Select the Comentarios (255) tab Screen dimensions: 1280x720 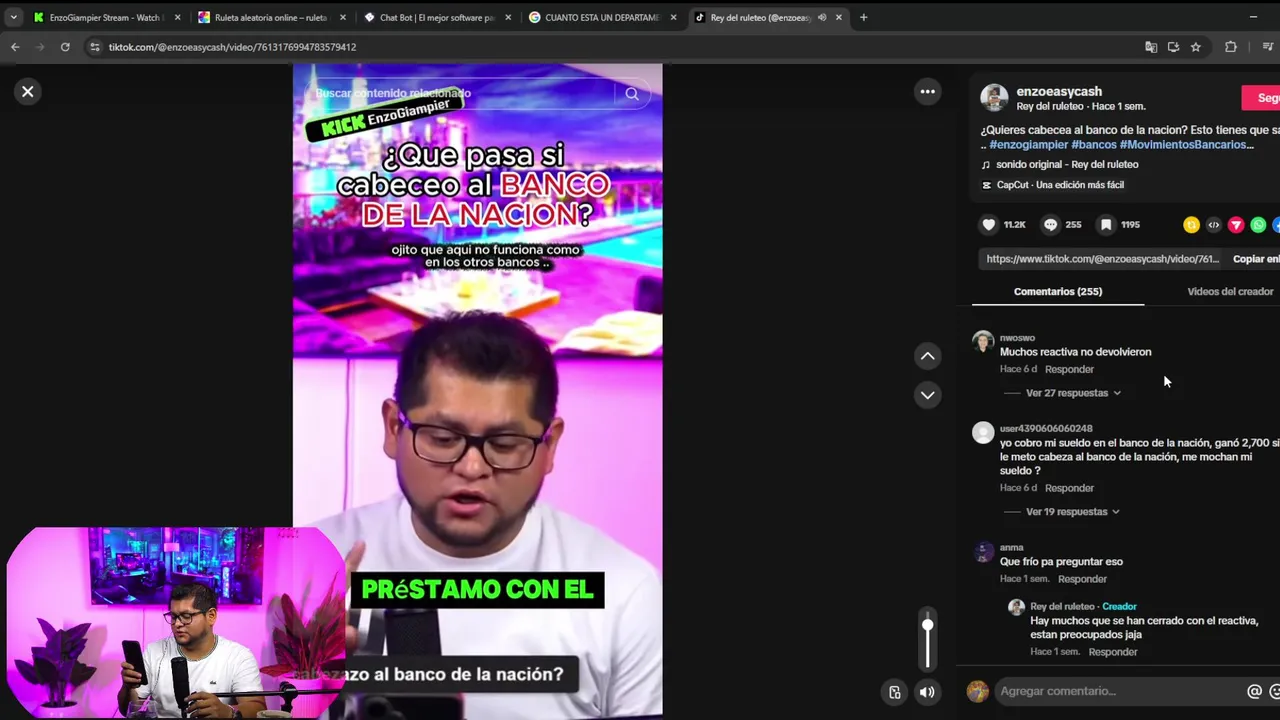pos(1058,292)
